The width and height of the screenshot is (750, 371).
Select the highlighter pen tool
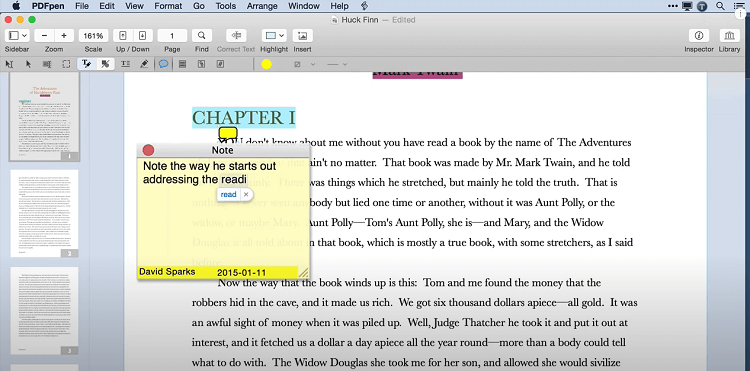[x=144, y=64]
